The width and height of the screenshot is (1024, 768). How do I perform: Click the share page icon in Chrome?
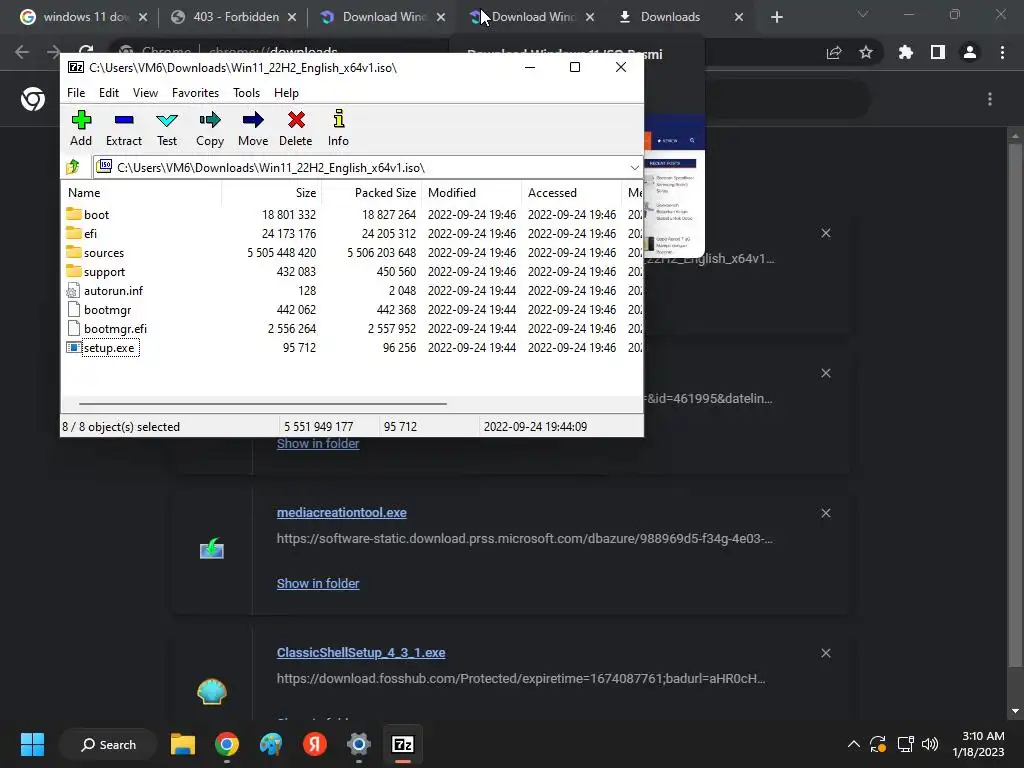[834, 52]
